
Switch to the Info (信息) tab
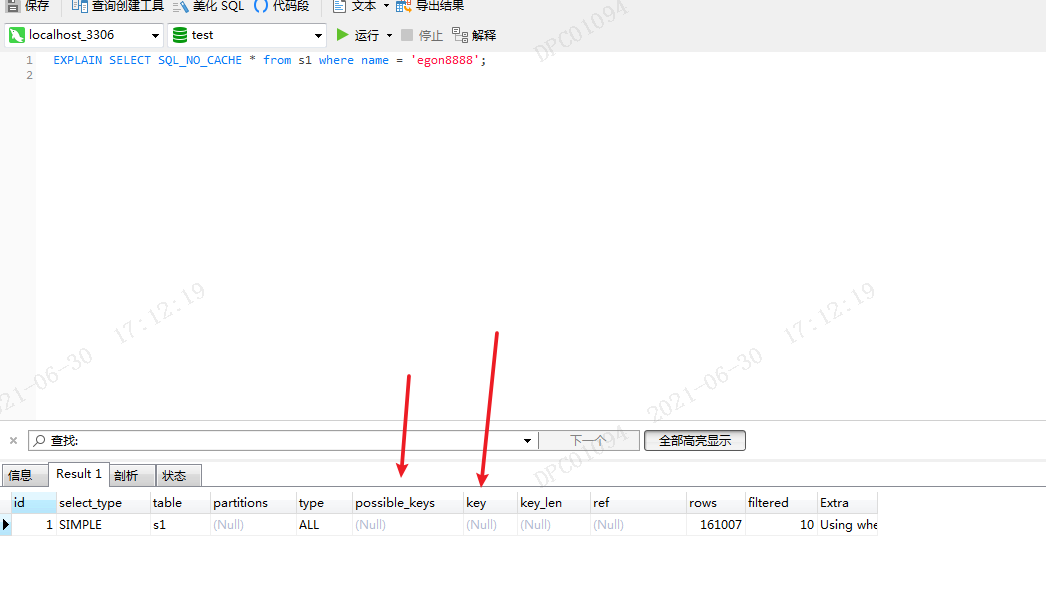tap(25, 475)
